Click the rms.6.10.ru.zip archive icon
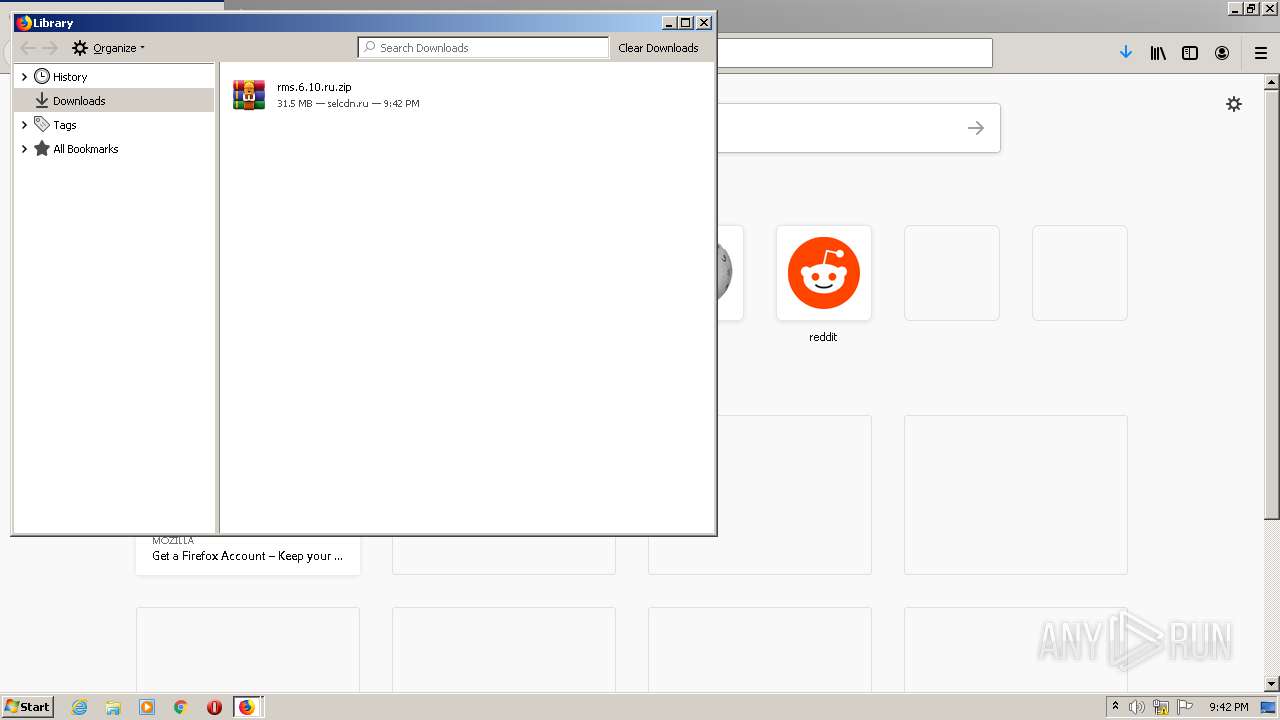The width and height of the screenshot is (1280, 720). tap(248, 95)
